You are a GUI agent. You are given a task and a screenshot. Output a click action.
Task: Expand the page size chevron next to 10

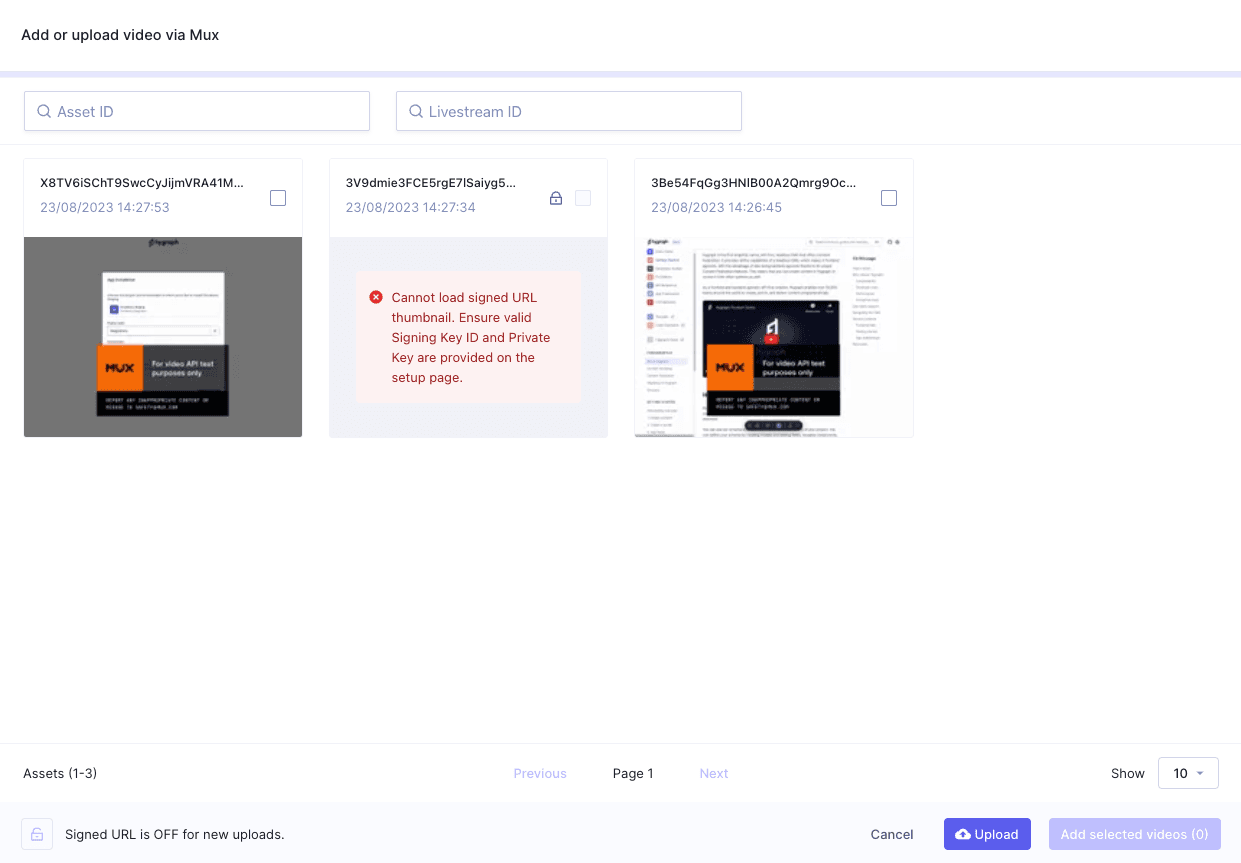[x=1201, y=773]
